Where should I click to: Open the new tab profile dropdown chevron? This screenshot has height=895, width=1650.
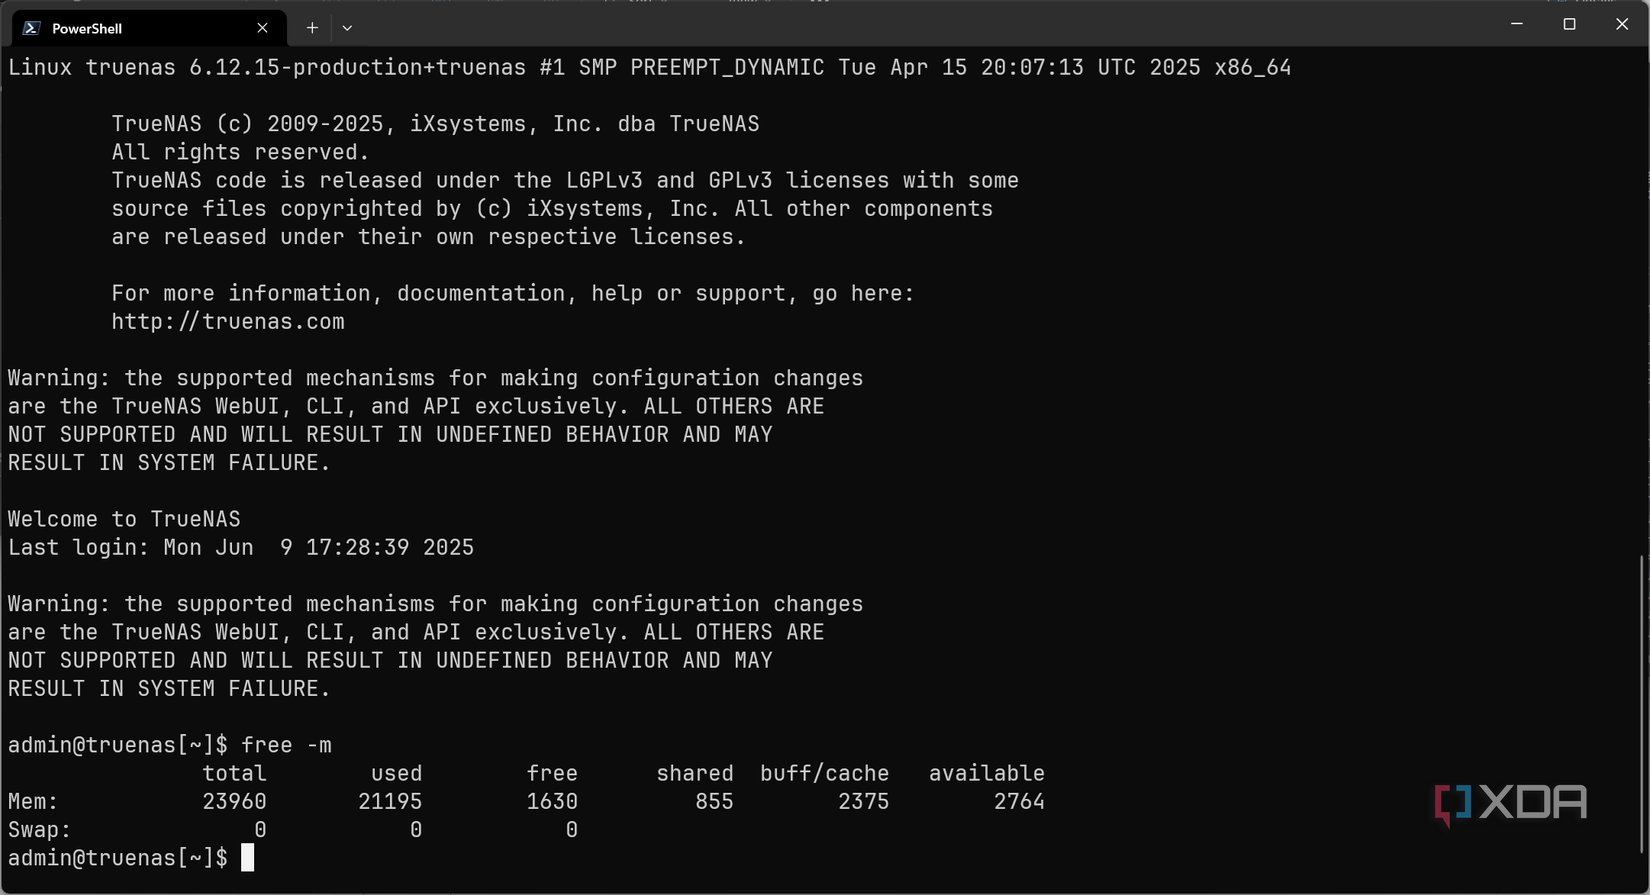[347, 28]
